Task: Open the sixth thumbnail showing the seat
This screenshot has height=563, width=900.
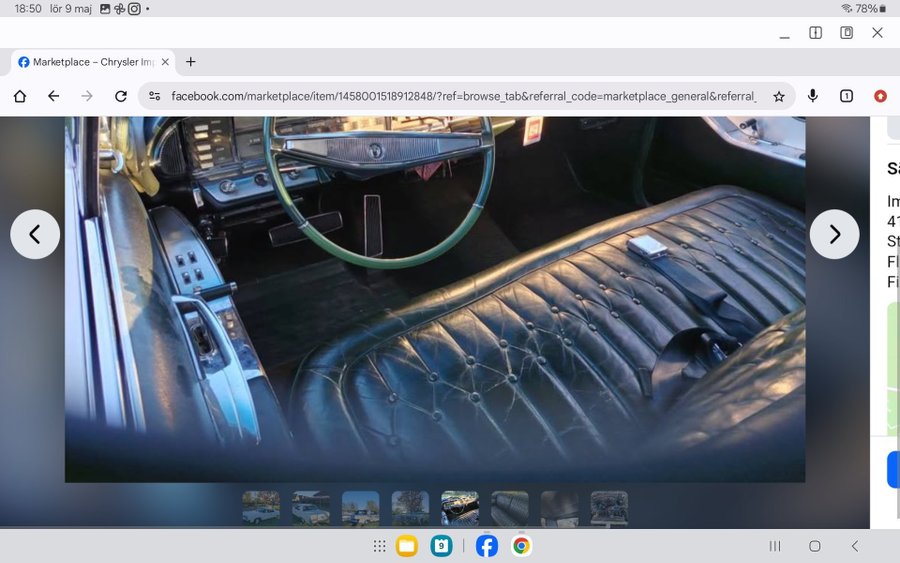Action: [x=510, y=508]
